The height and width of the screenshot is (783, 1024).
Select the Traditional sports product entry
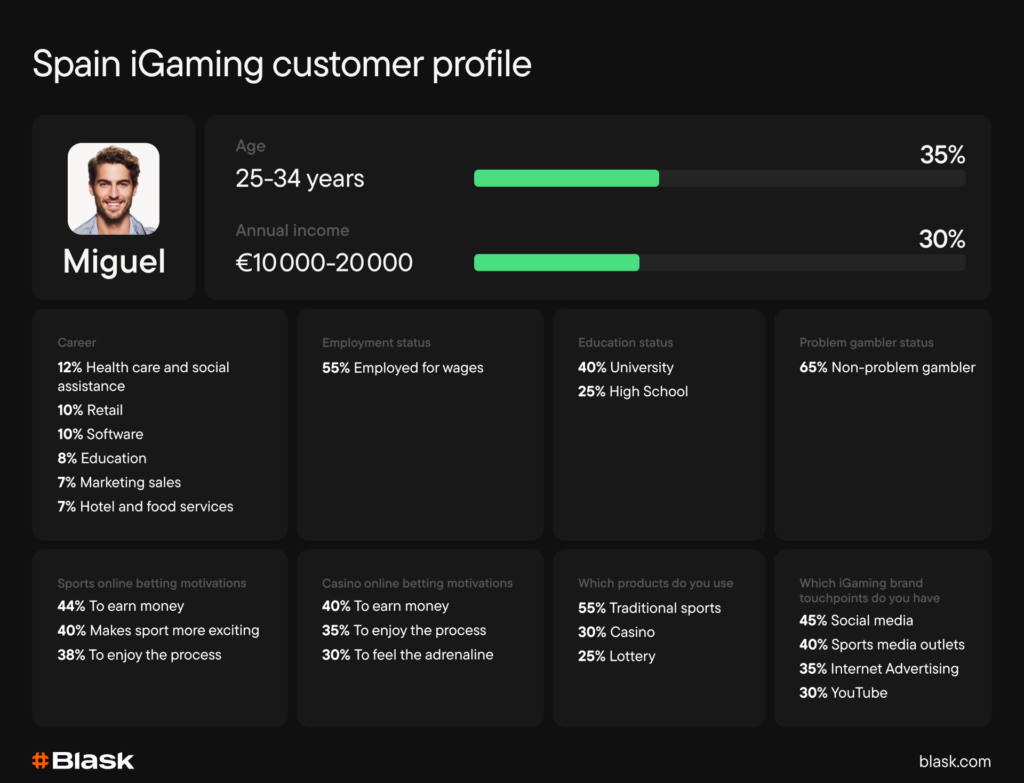point(649,608)
